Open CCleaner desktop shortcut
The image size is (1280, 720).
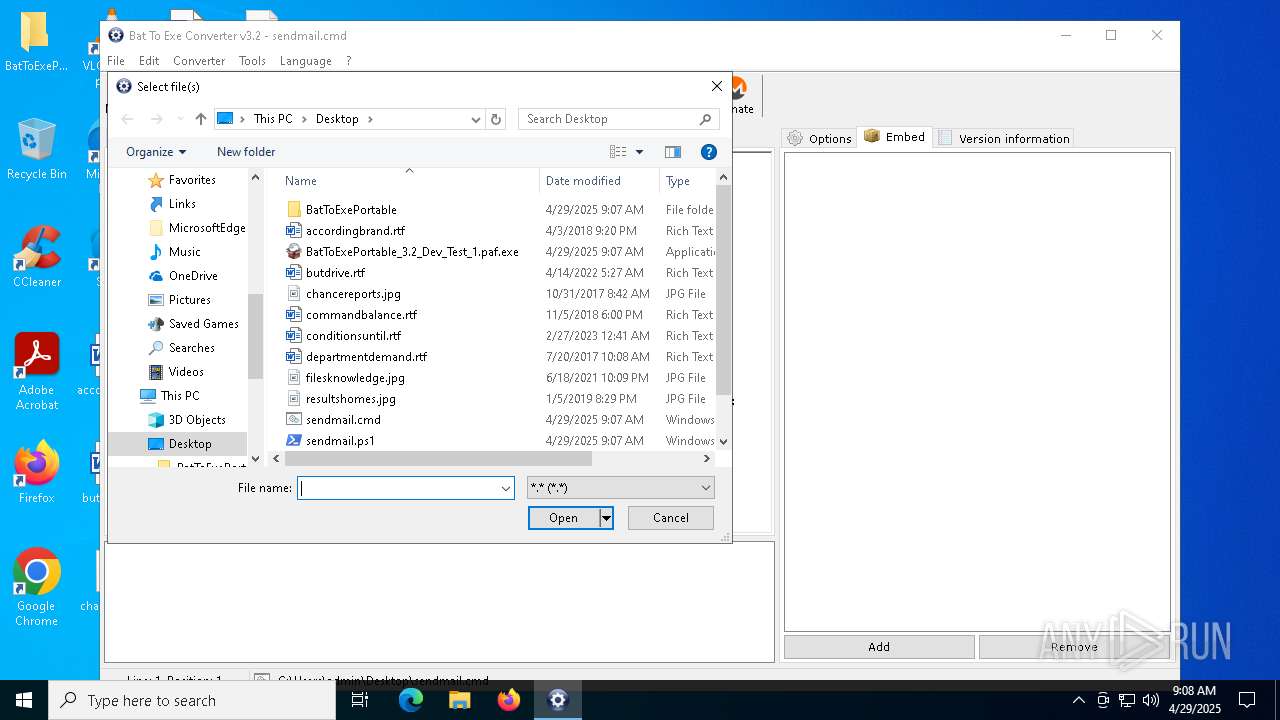coord(37,258)
